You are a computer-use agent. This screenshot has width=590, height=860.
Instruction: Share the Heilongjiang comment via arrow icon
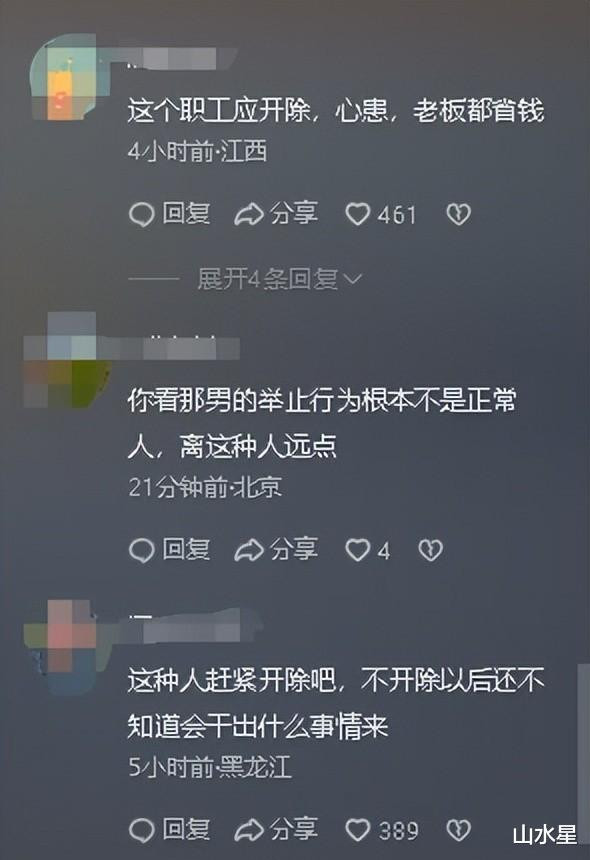coord(249,830)
